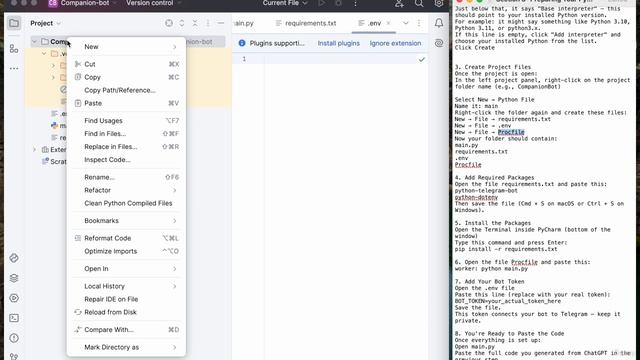Open Project panel options menu
This screenshot has width=640, height=360.
click(x=208, y=23)
